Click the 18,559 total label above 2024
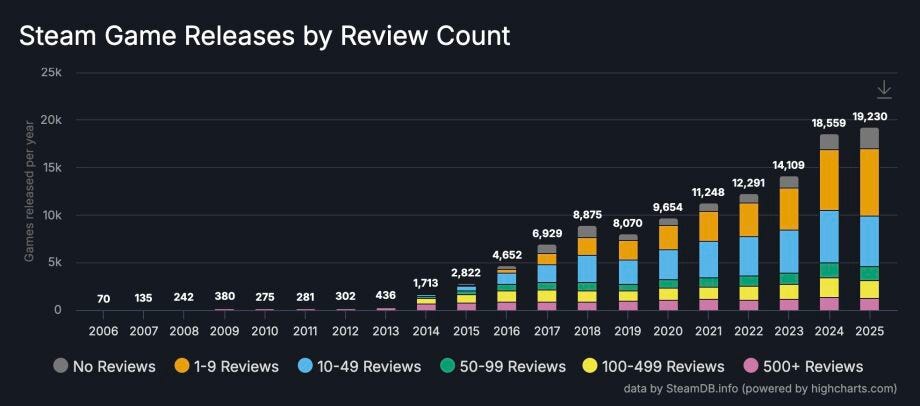The width and height of the screenshot is (920, 406). (829, 123)
